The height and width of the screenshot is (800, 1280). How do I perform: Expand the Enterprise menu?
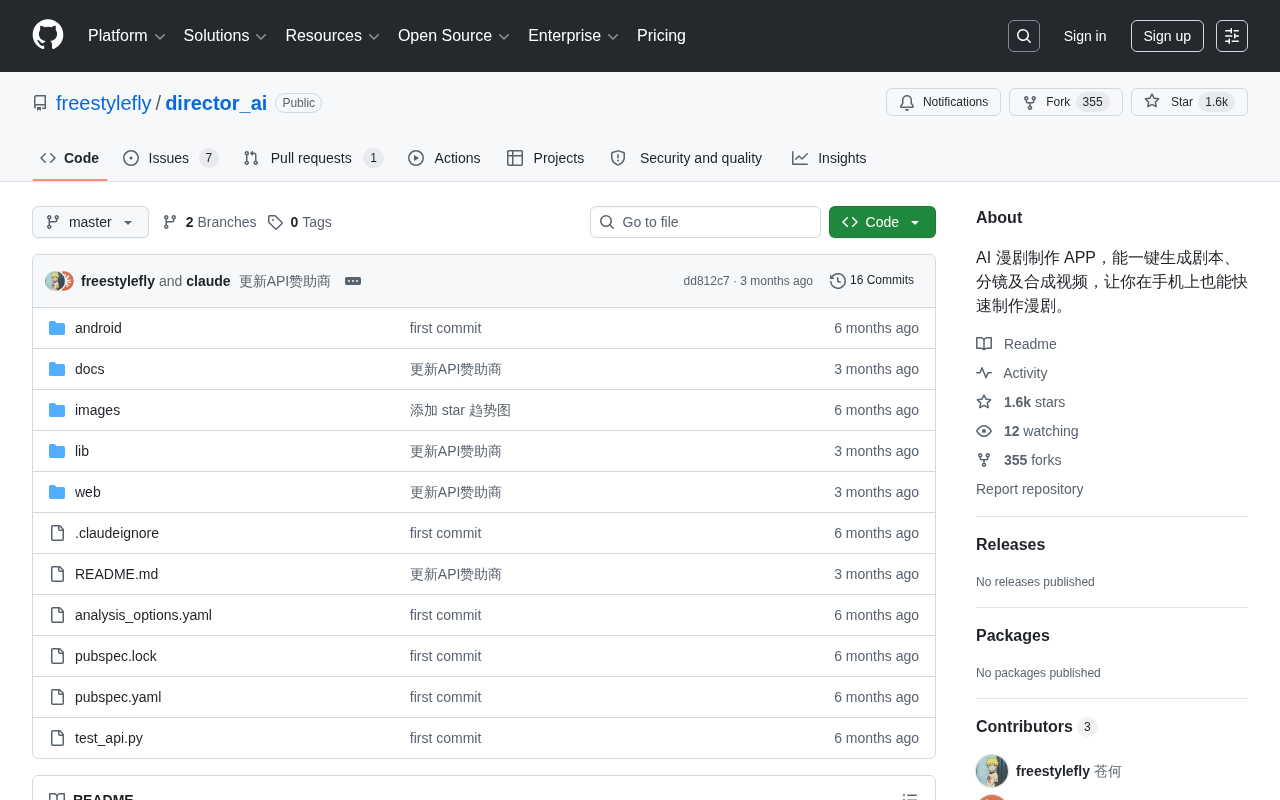(x=574, y=36)
